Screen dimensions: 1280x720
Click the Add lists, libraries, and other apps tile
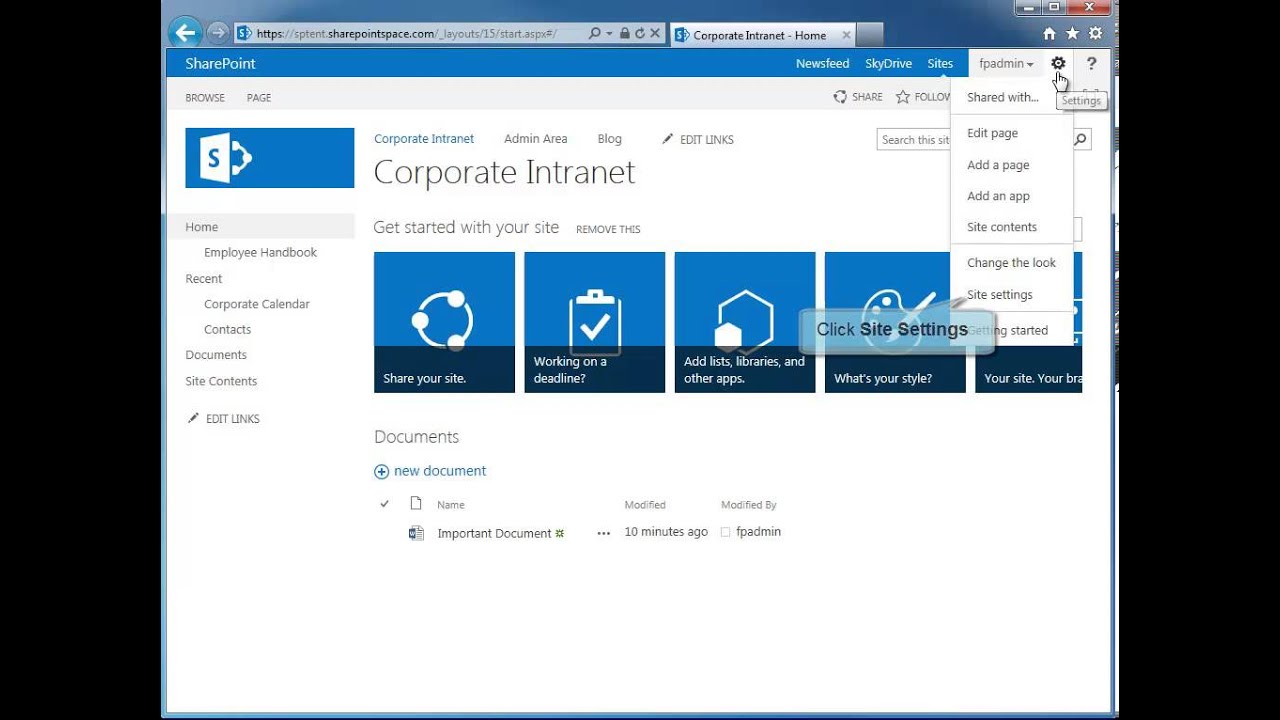(745, 322)
